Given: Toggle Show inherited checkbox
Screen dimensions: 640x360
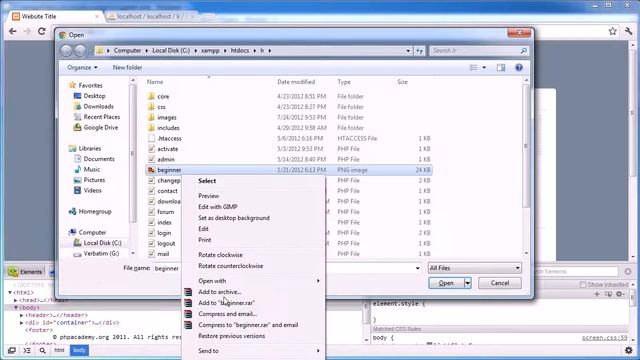Looking at the screenshot, I should pos(583,284).
